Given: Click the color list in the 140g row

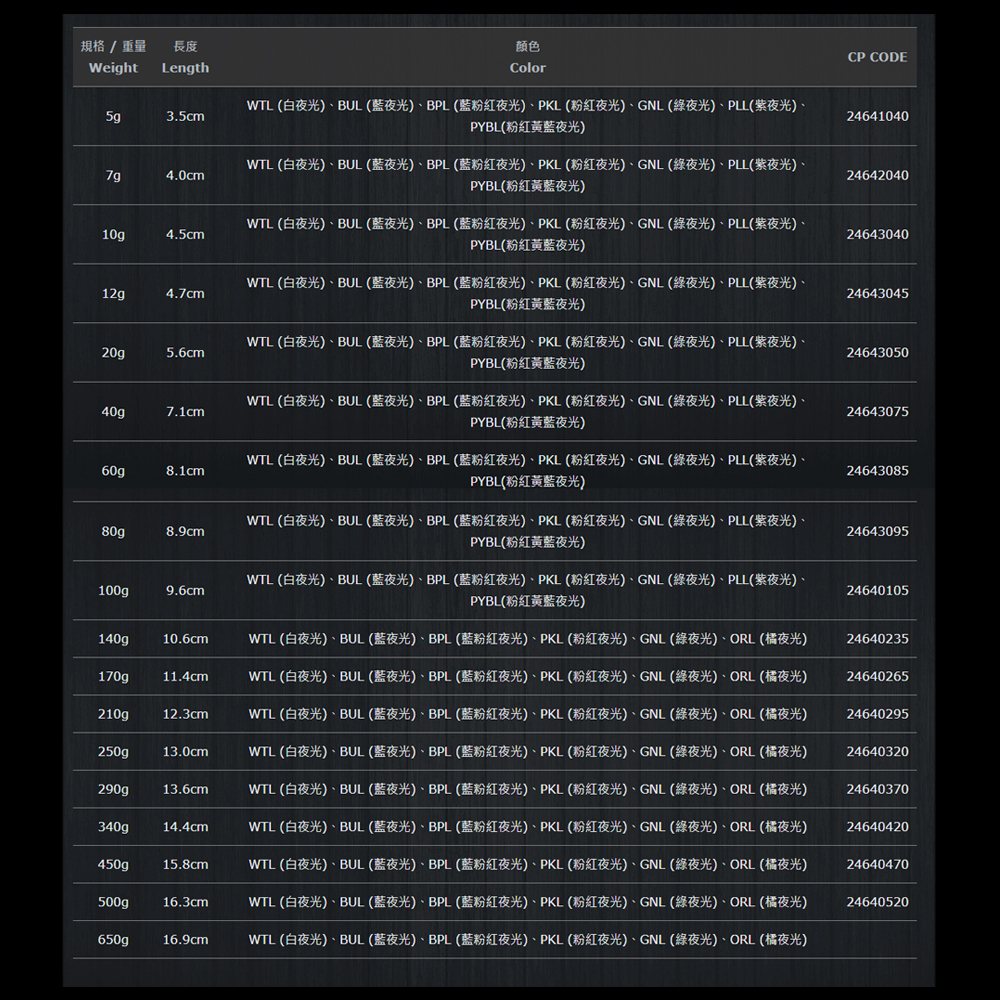Looking at the screenshot, I should click(x=527, y=639).
